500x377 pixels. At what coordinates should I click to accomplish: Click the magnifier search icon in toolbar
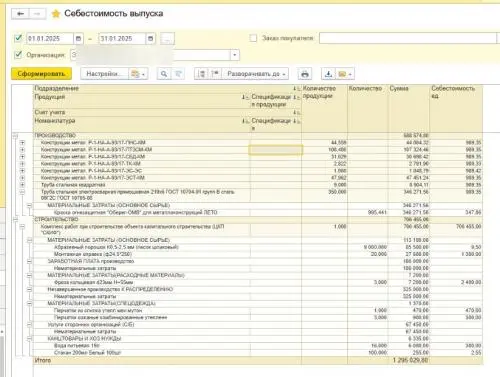click(164, 74)
